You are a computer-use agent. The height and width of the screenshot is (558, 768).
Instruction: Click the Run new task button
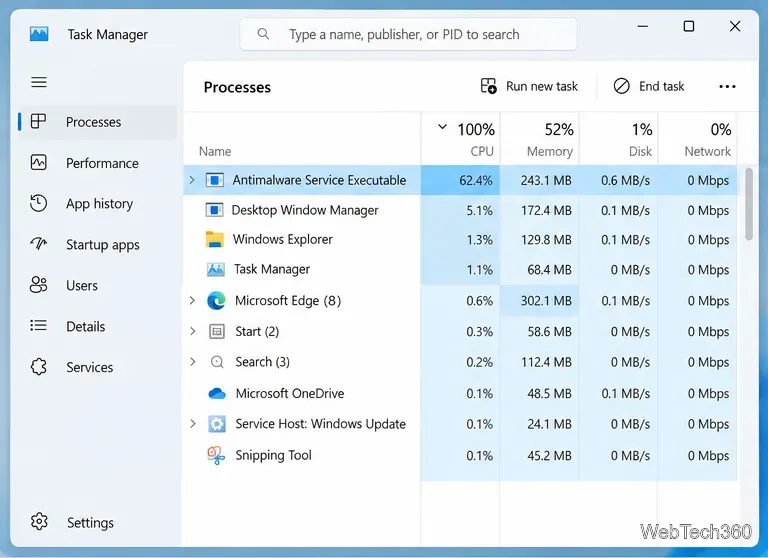529,87
